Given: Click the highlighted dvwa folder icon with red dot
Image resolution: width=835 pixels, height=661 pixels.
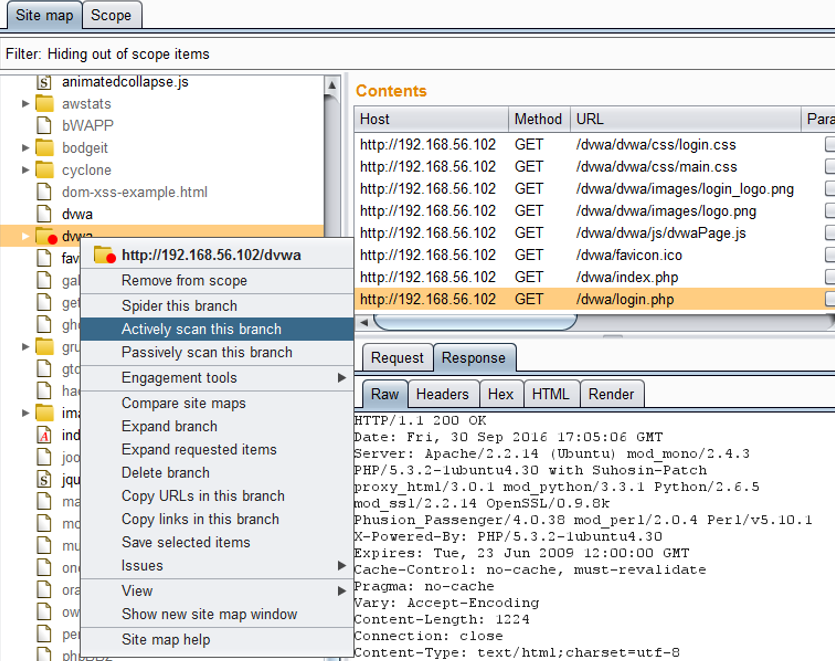Looking at the screenshot, I should click(46, 236).
